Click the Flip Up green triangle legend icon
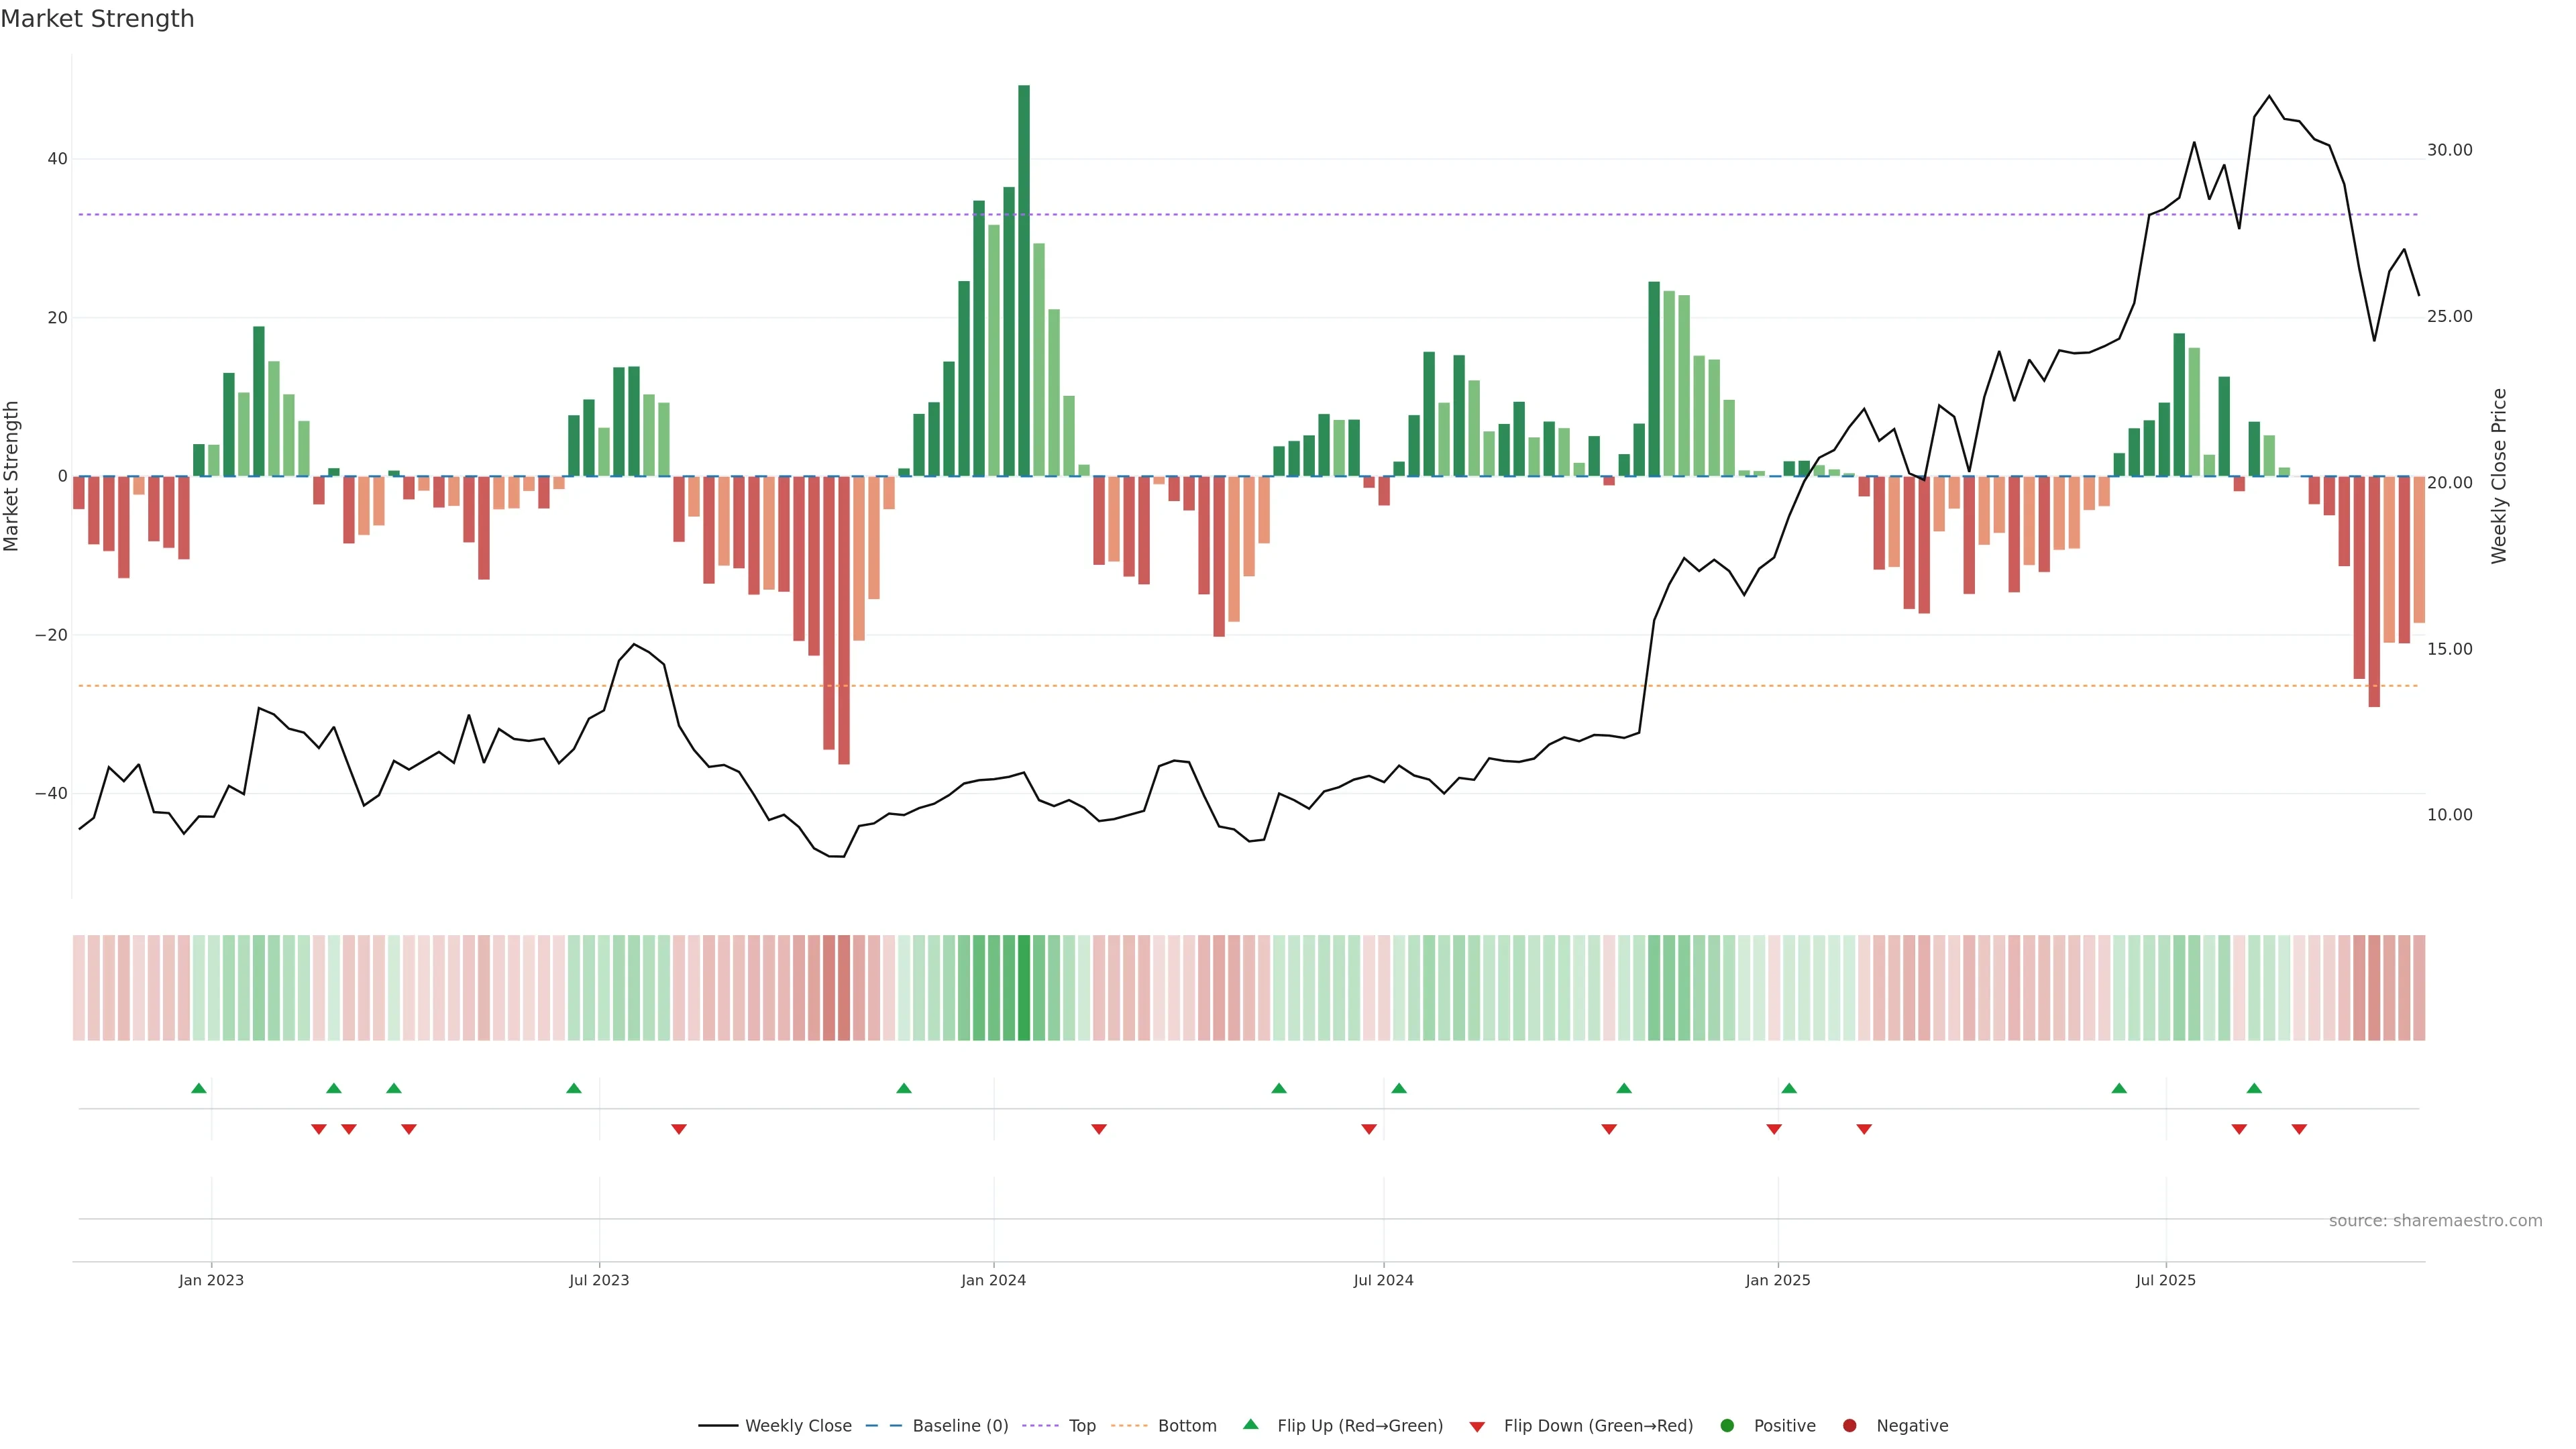 pyautogui.click(x=1250, y=1424)
